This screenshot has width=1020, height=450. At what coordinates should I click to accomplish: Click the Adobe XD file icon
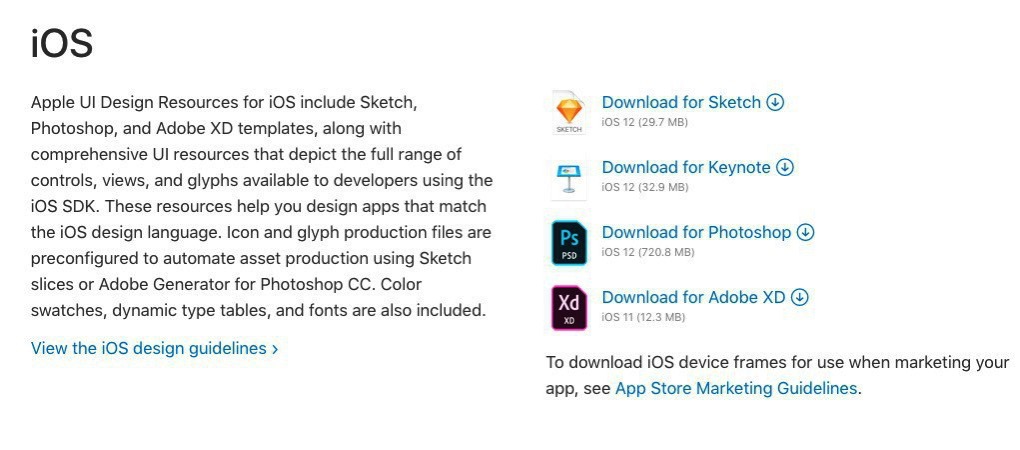pos(568,307)
